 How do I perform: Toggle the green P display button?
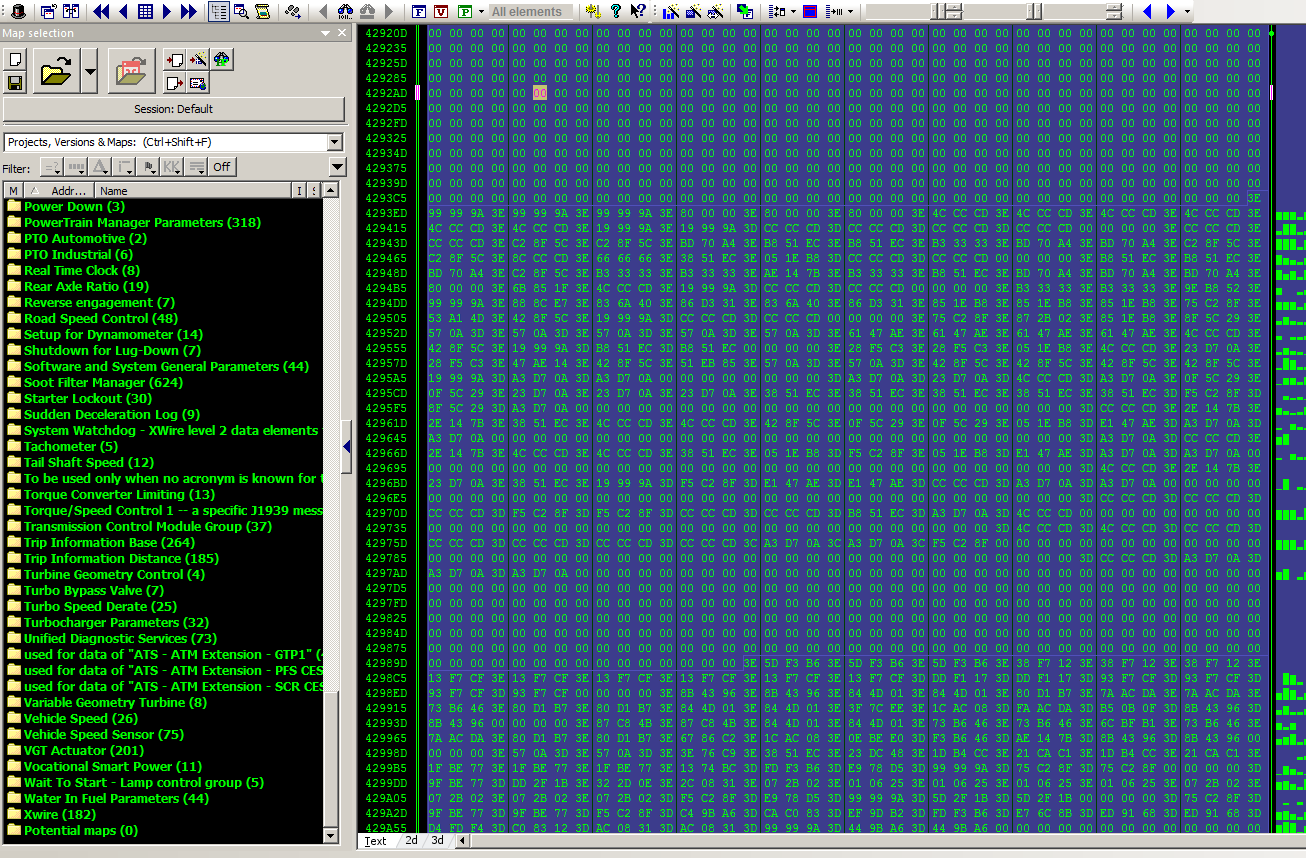[x=465, y=12]
